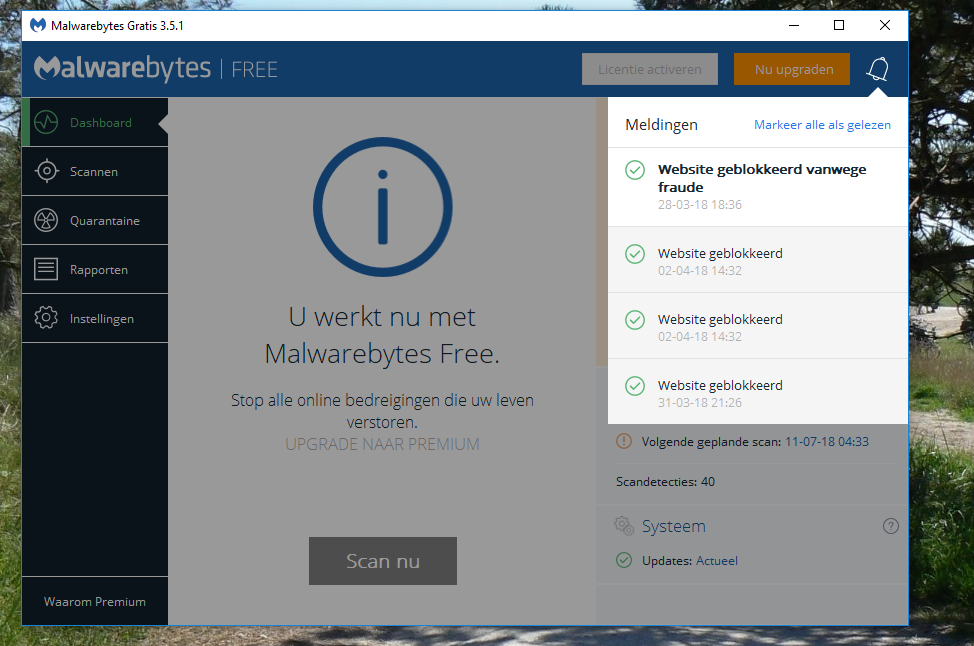
Task: Click the Scandetecties: 40 text
Action: click(x=665, y=481)
